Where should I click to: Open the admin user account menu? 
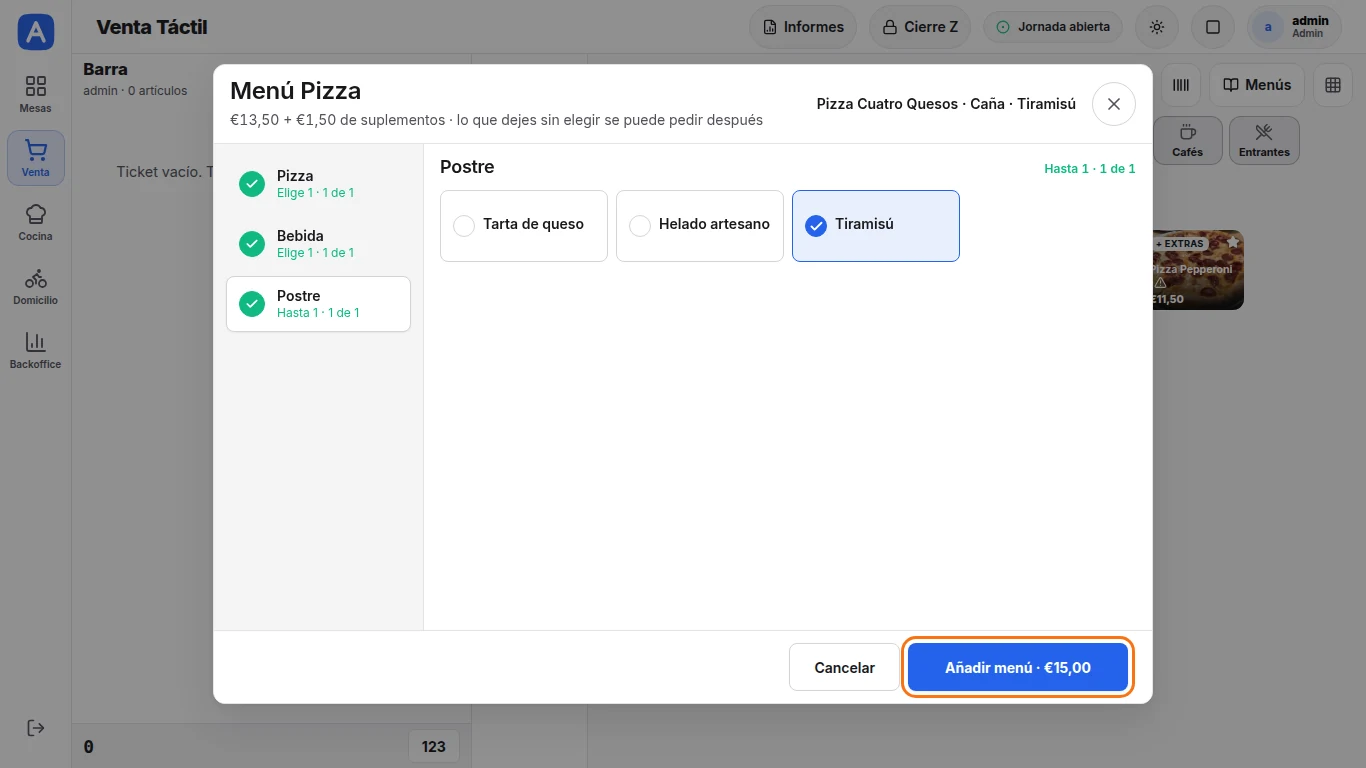tap(1302, 27)
